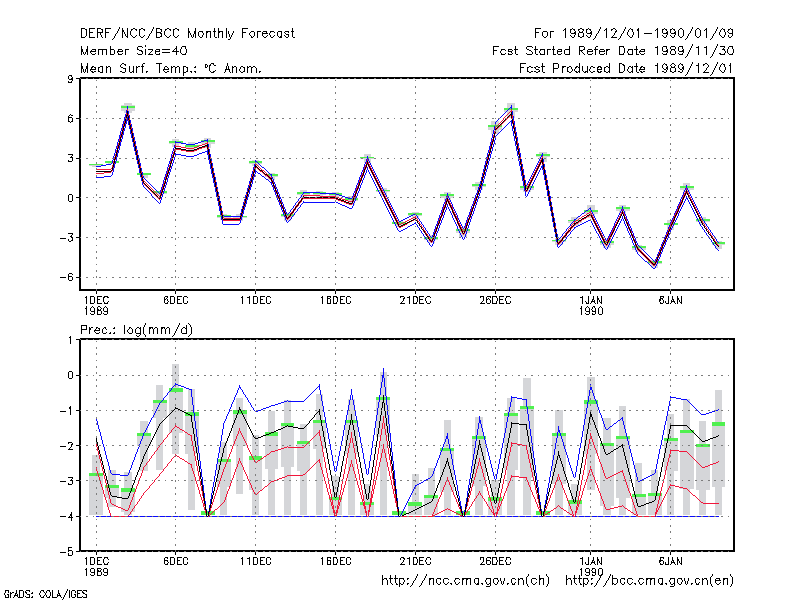Viewport: 800px width, 600px height.
Task: Click the -6 value on temperature y-axis
Action: (67, 278)
